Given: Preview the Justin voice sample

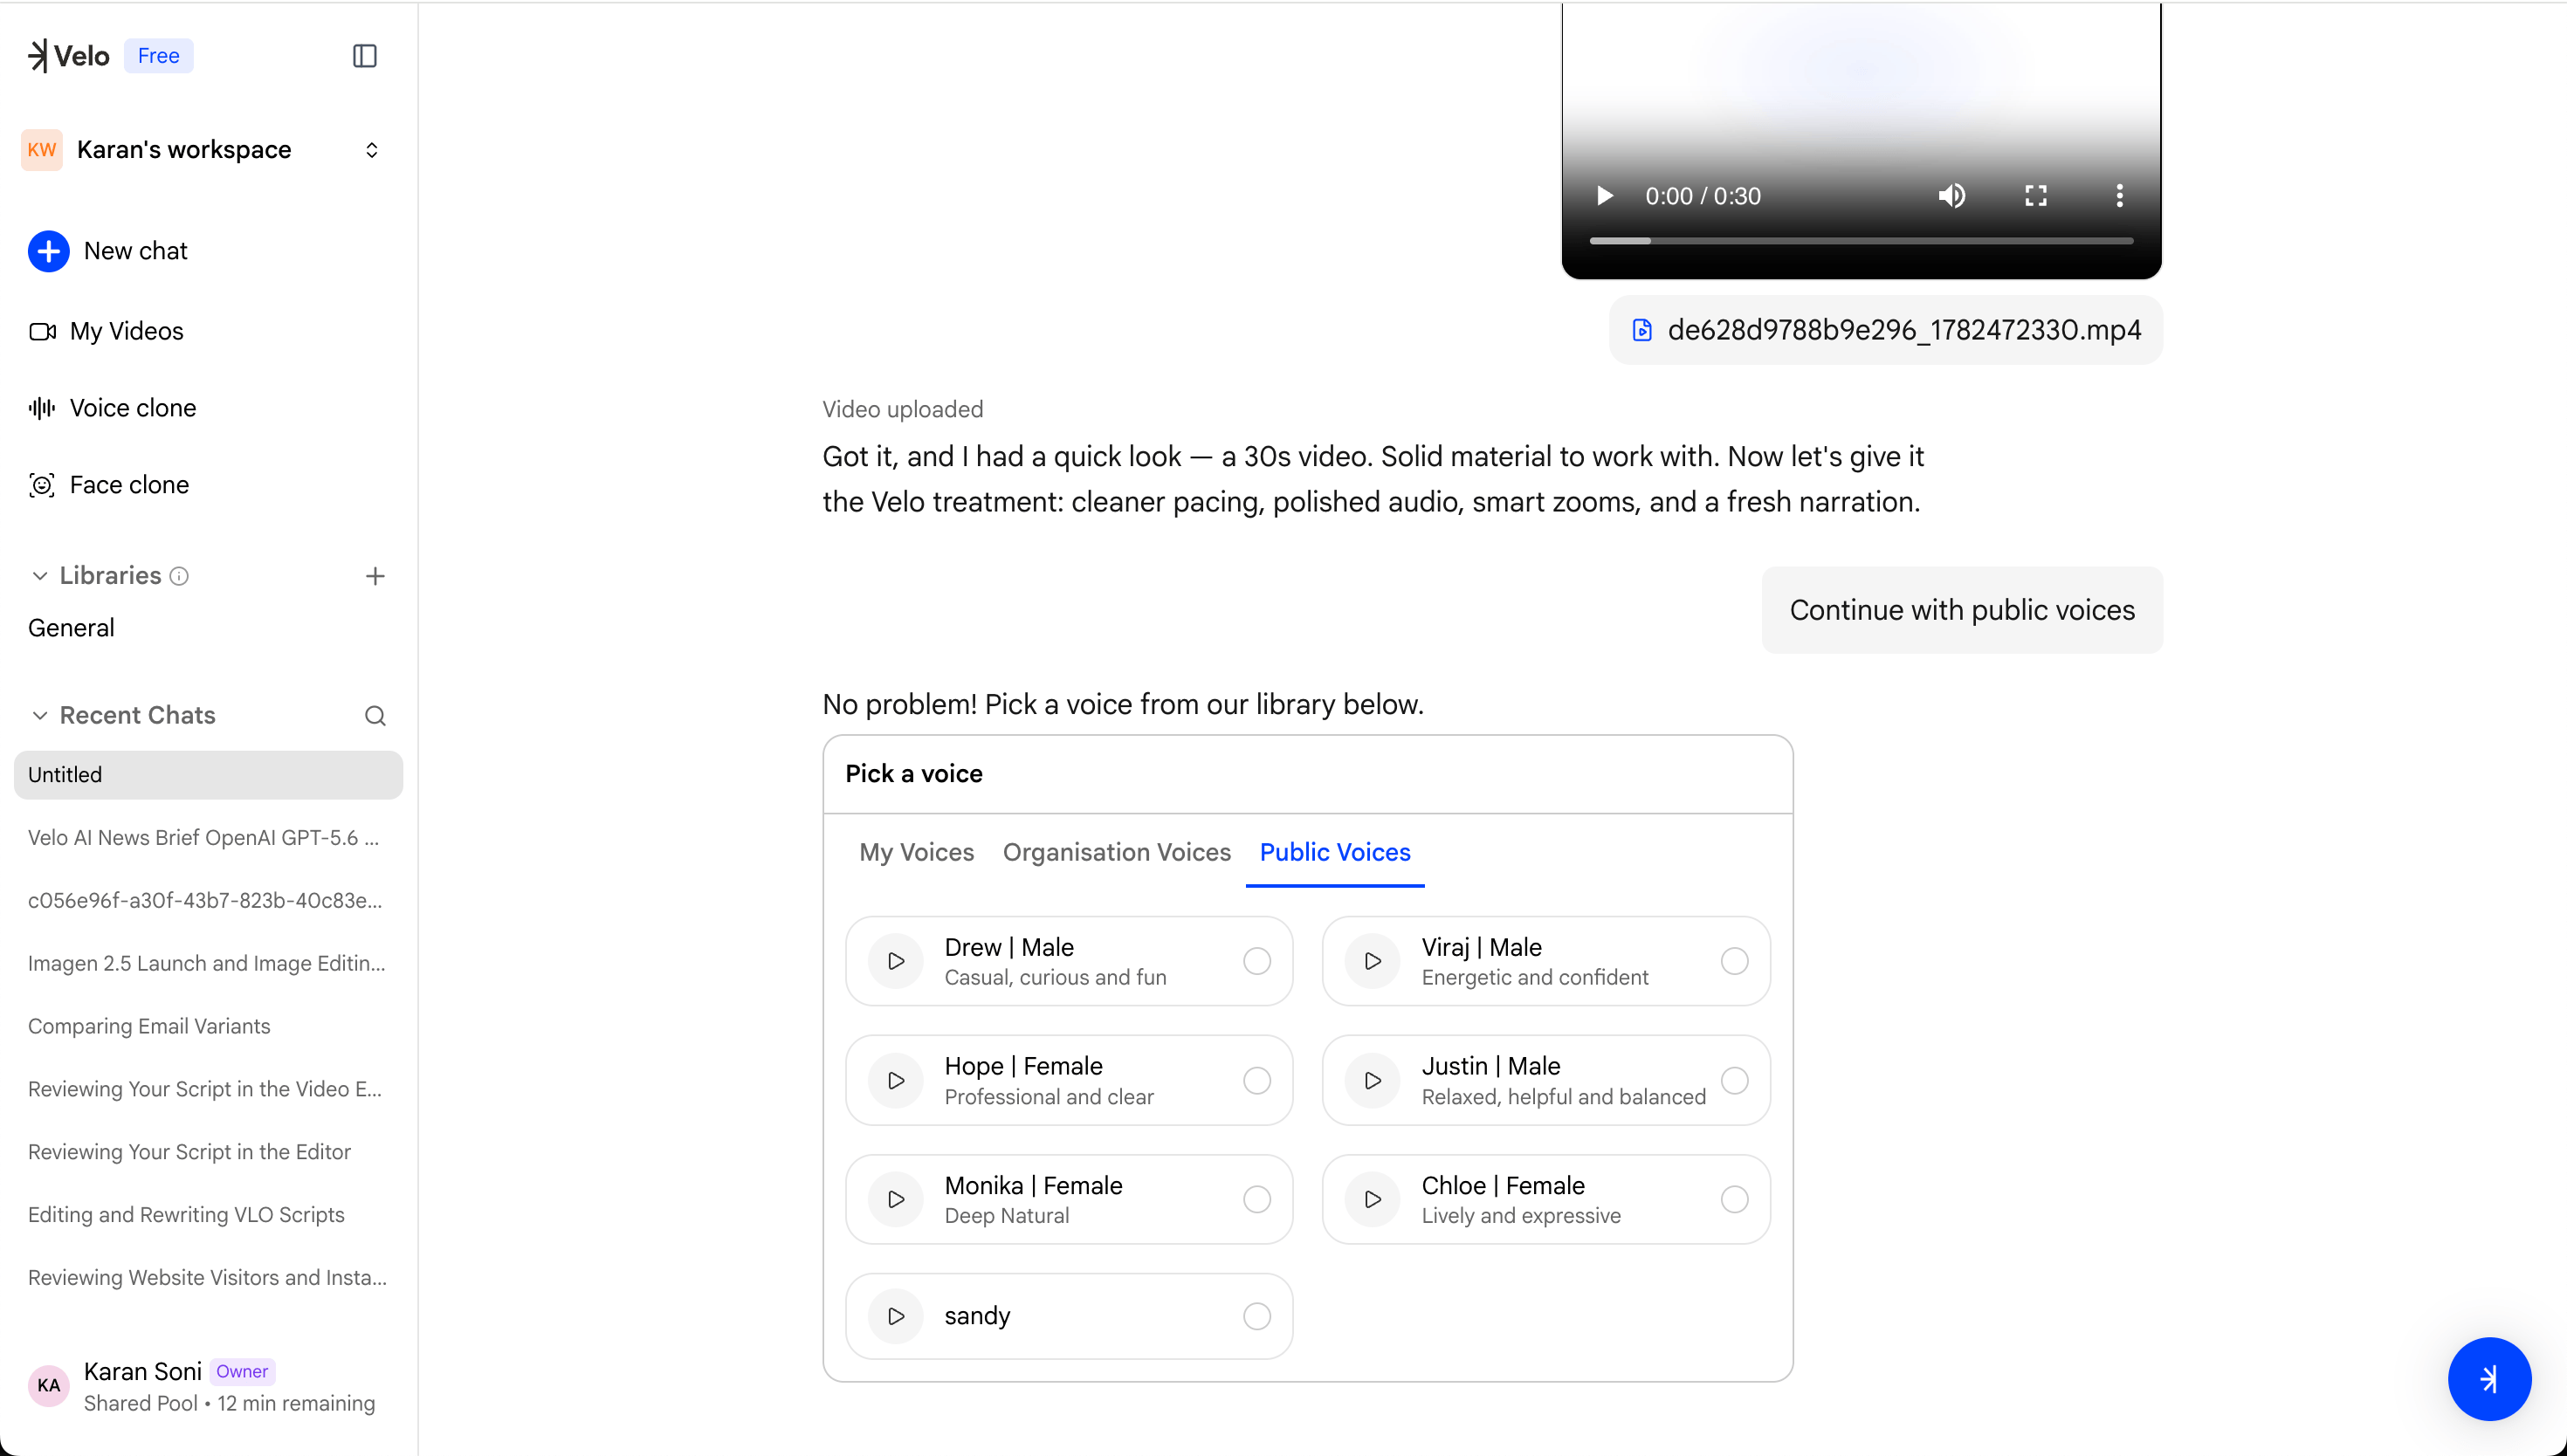Looking at the screenshot, I should [1373, 1081].
